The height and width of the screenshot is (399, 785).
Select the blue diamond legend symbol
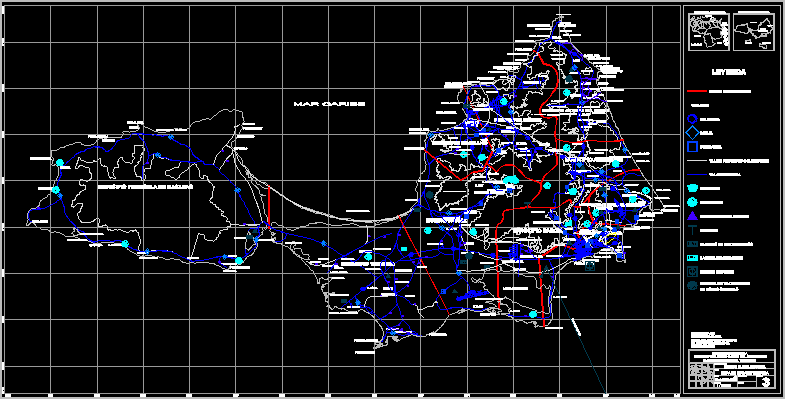click(x=692, y=133)
